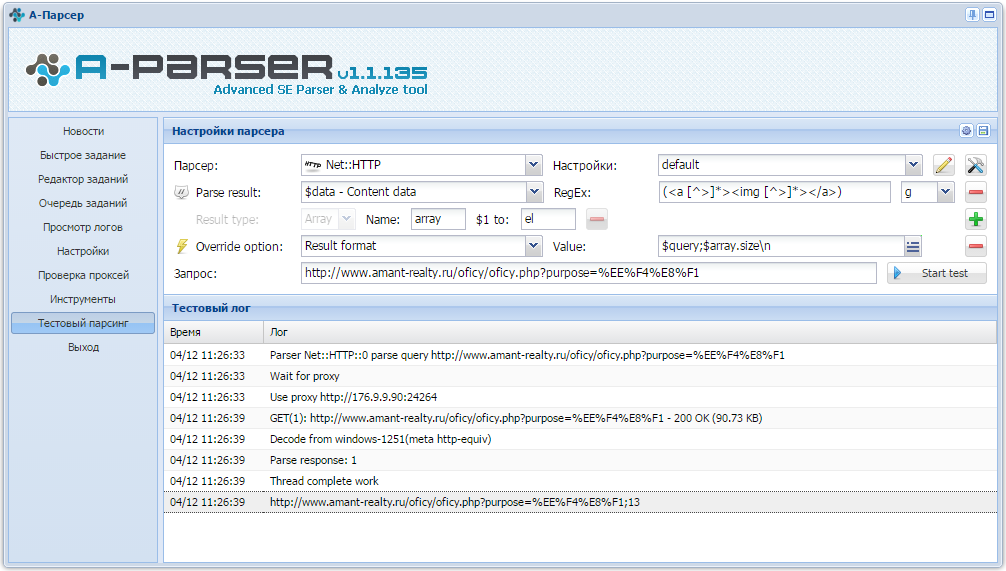Click the disabled minus next to el field
This screenshot has height=571, width=1006.
tap(597, 219)
